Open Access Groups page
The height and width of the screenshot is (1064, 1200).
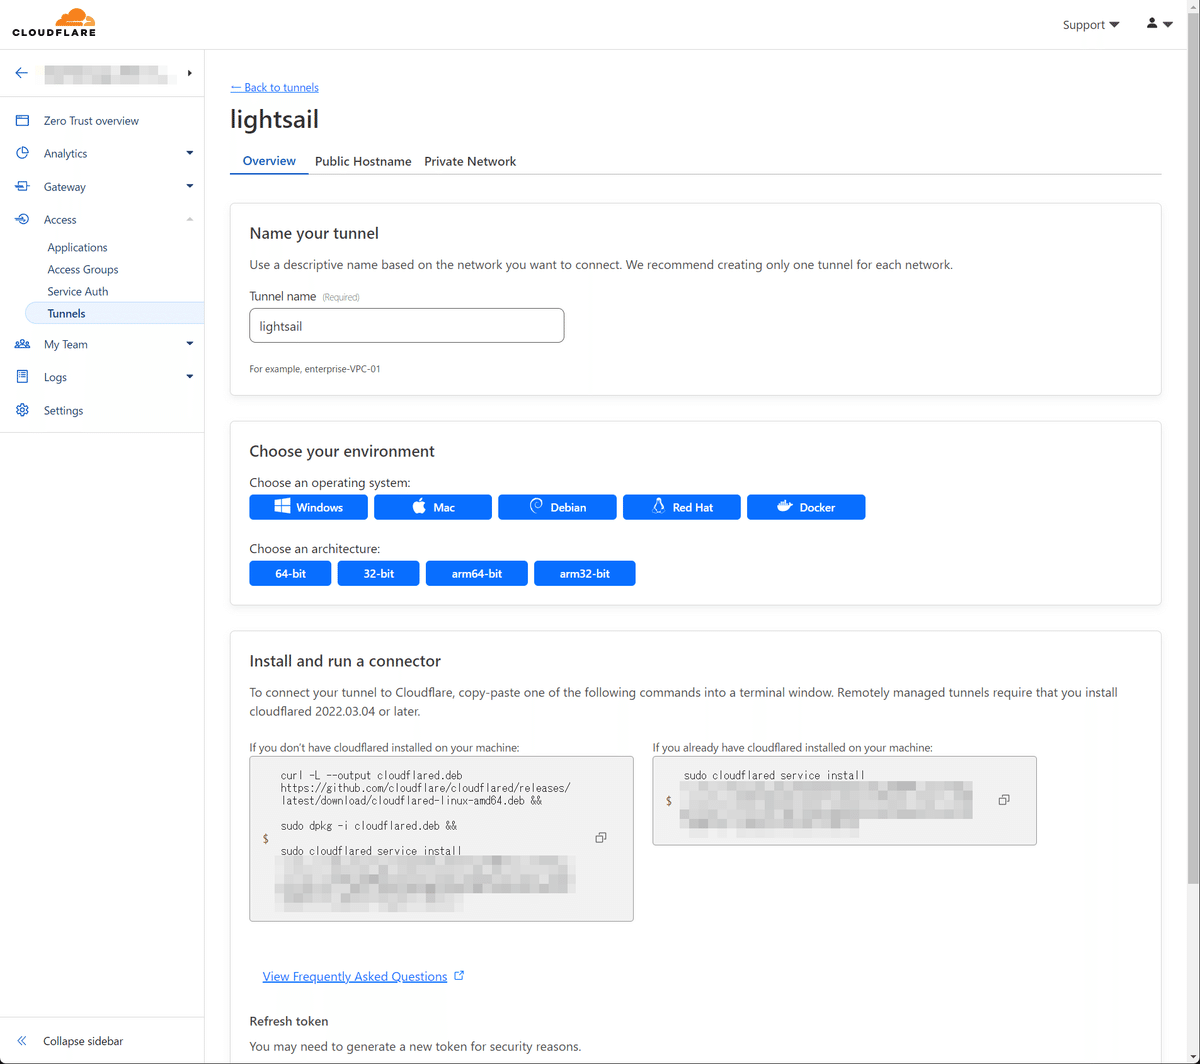83,270
